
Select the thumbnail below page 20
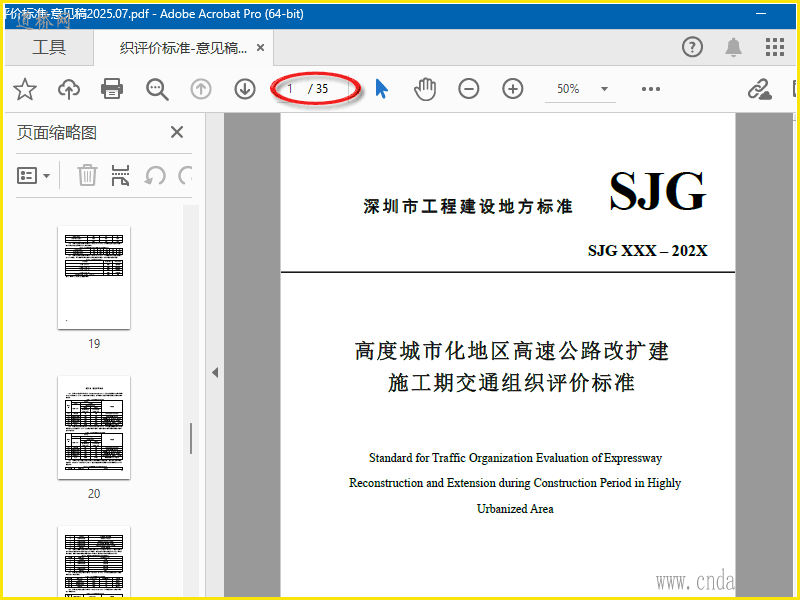pos(94,562)
